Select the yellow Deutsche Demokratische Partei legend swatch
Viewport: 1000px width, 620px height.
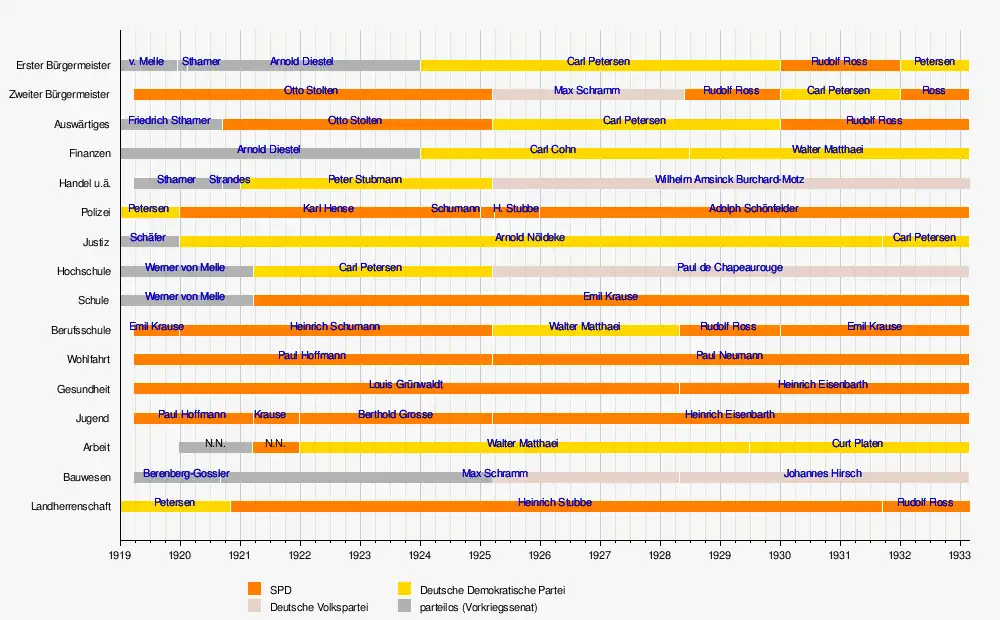(405, 590)
